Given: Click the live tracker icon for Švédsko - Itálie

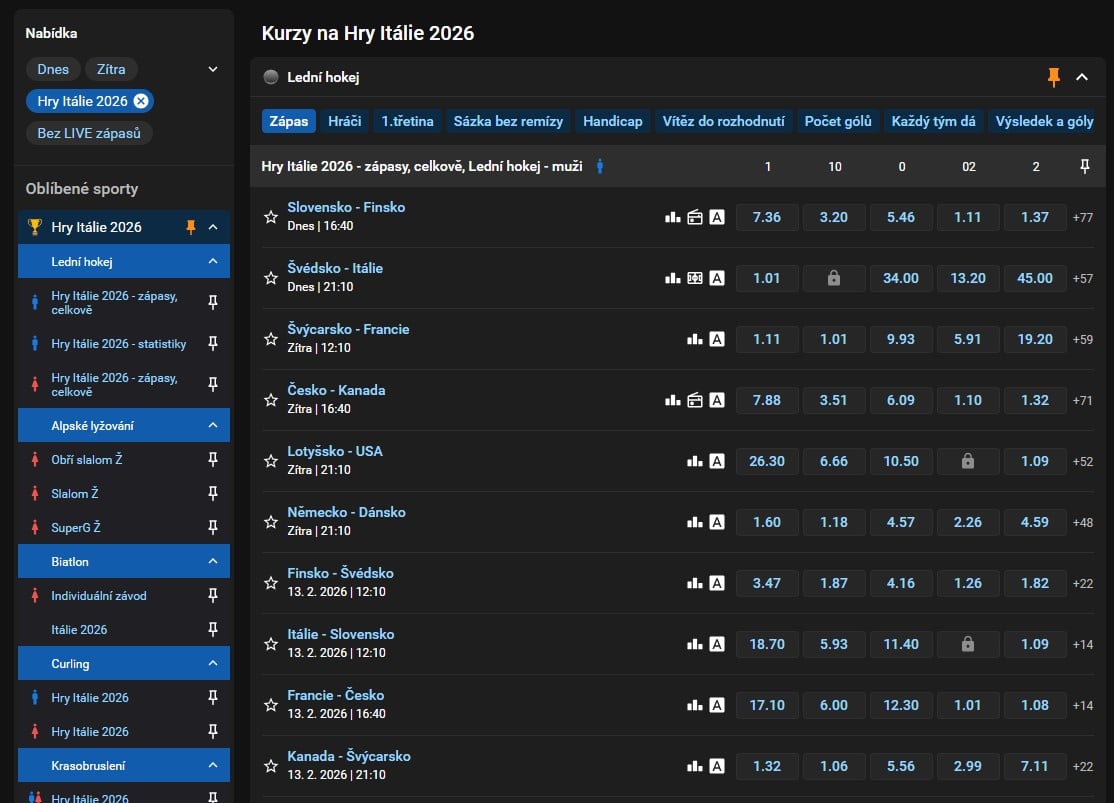Looking at the screenshot, I should pyautogui.click(x=694, y=278).
